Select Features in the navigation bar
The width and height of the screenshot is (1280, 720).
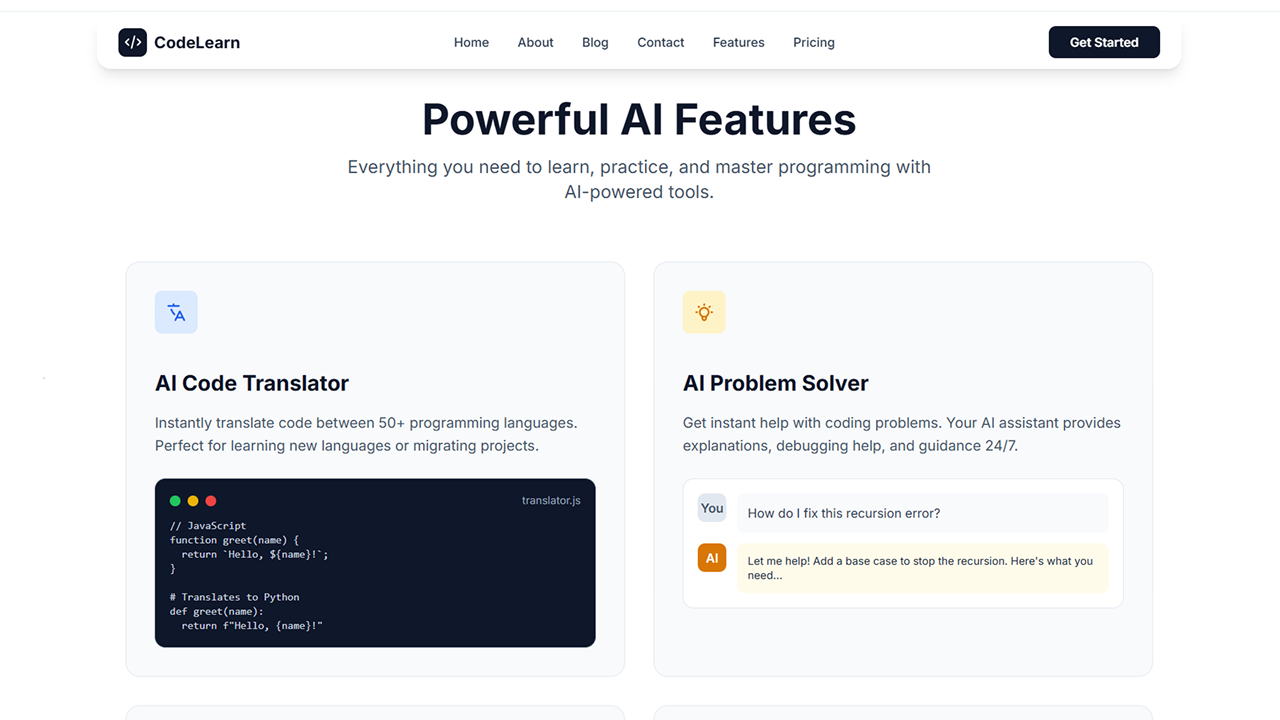click(738, 42)
